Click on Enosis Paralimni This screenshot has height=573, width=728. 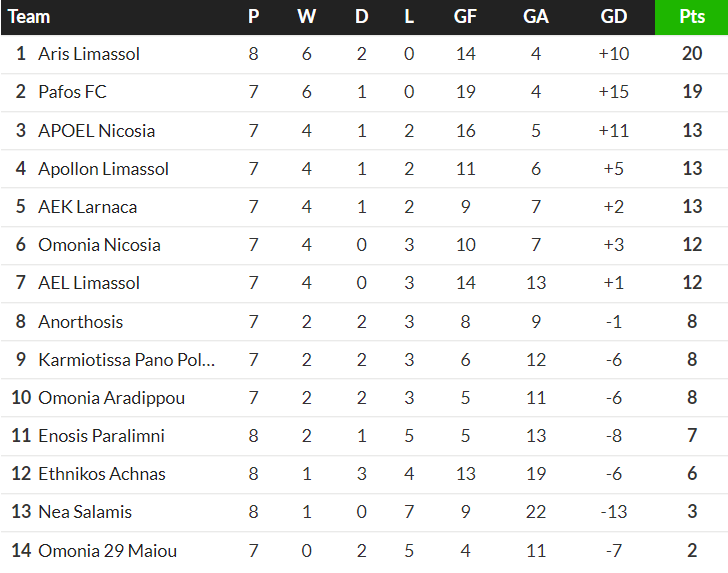pos(101,436)
